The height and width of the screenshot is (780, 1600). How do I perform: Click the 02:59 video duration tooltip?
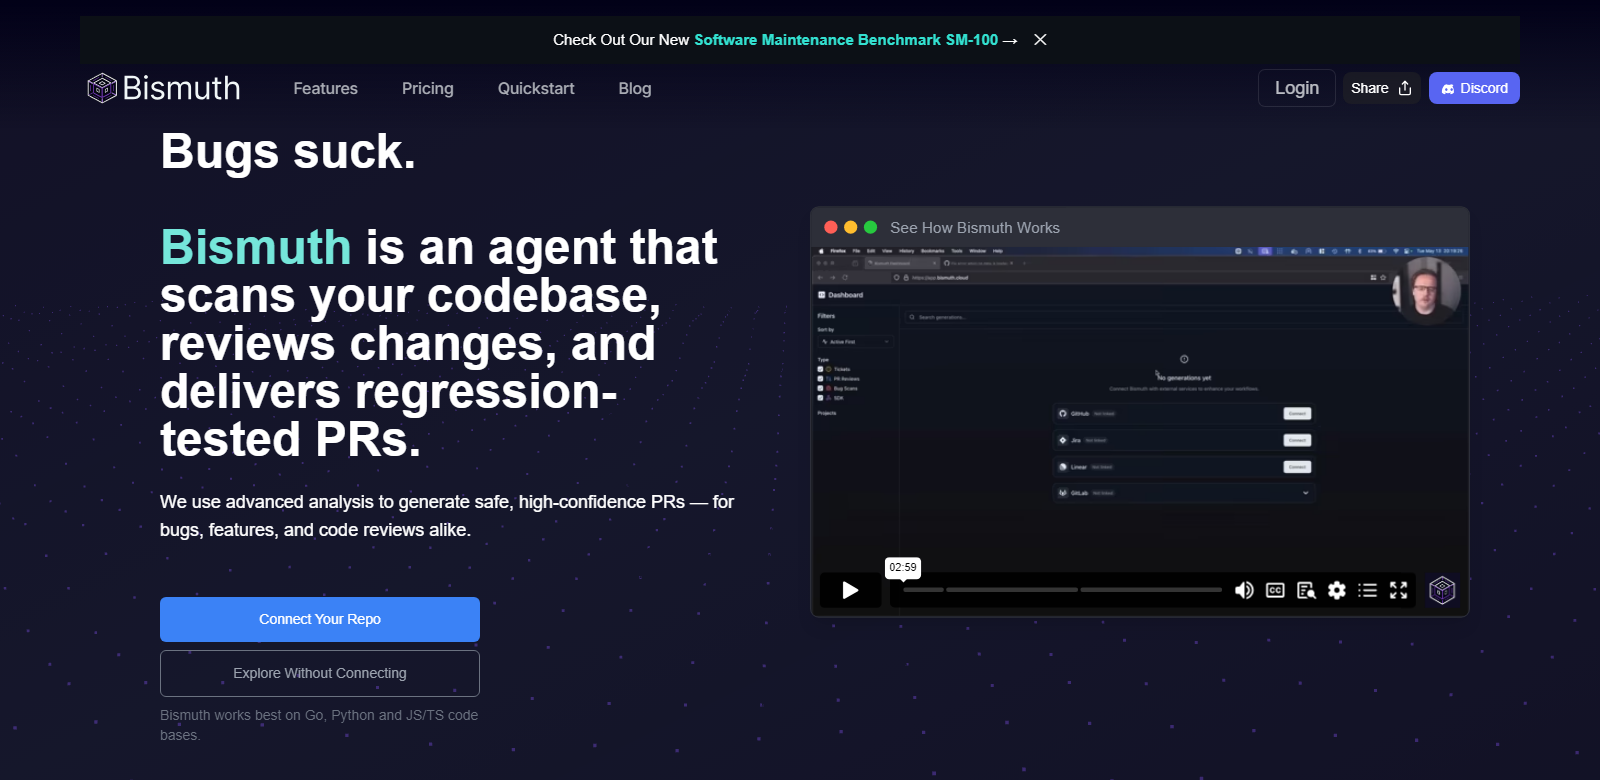coord(903,567)
